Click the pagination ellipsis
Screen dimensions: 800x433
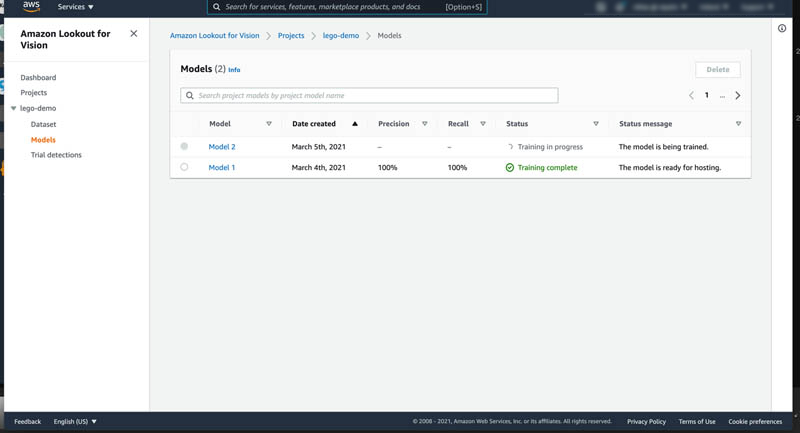pyautogui.click(x=722, y=96)
